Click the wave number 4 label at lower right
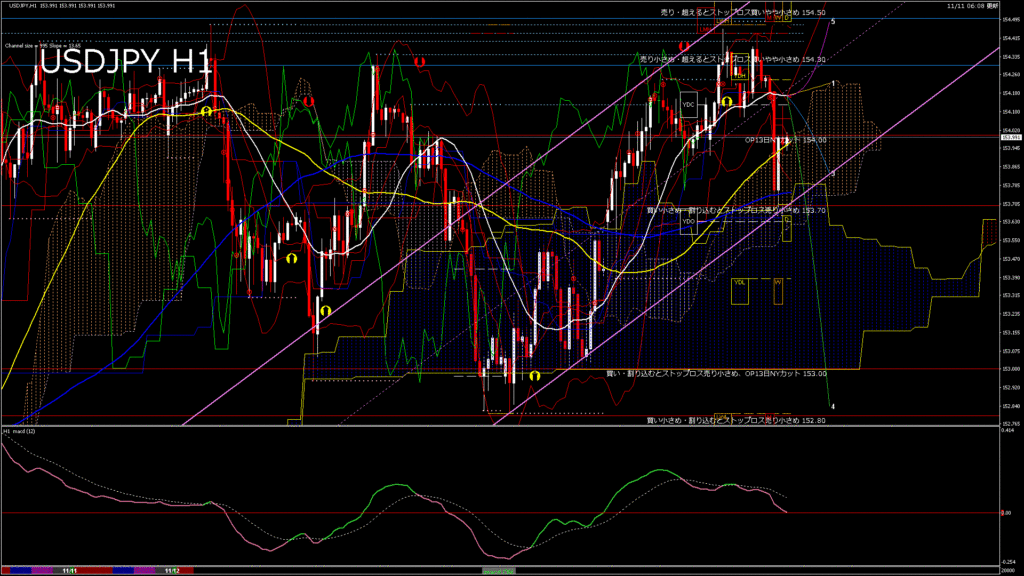Viewport: 1024px width, 576px height. click(x=834, y=407)
